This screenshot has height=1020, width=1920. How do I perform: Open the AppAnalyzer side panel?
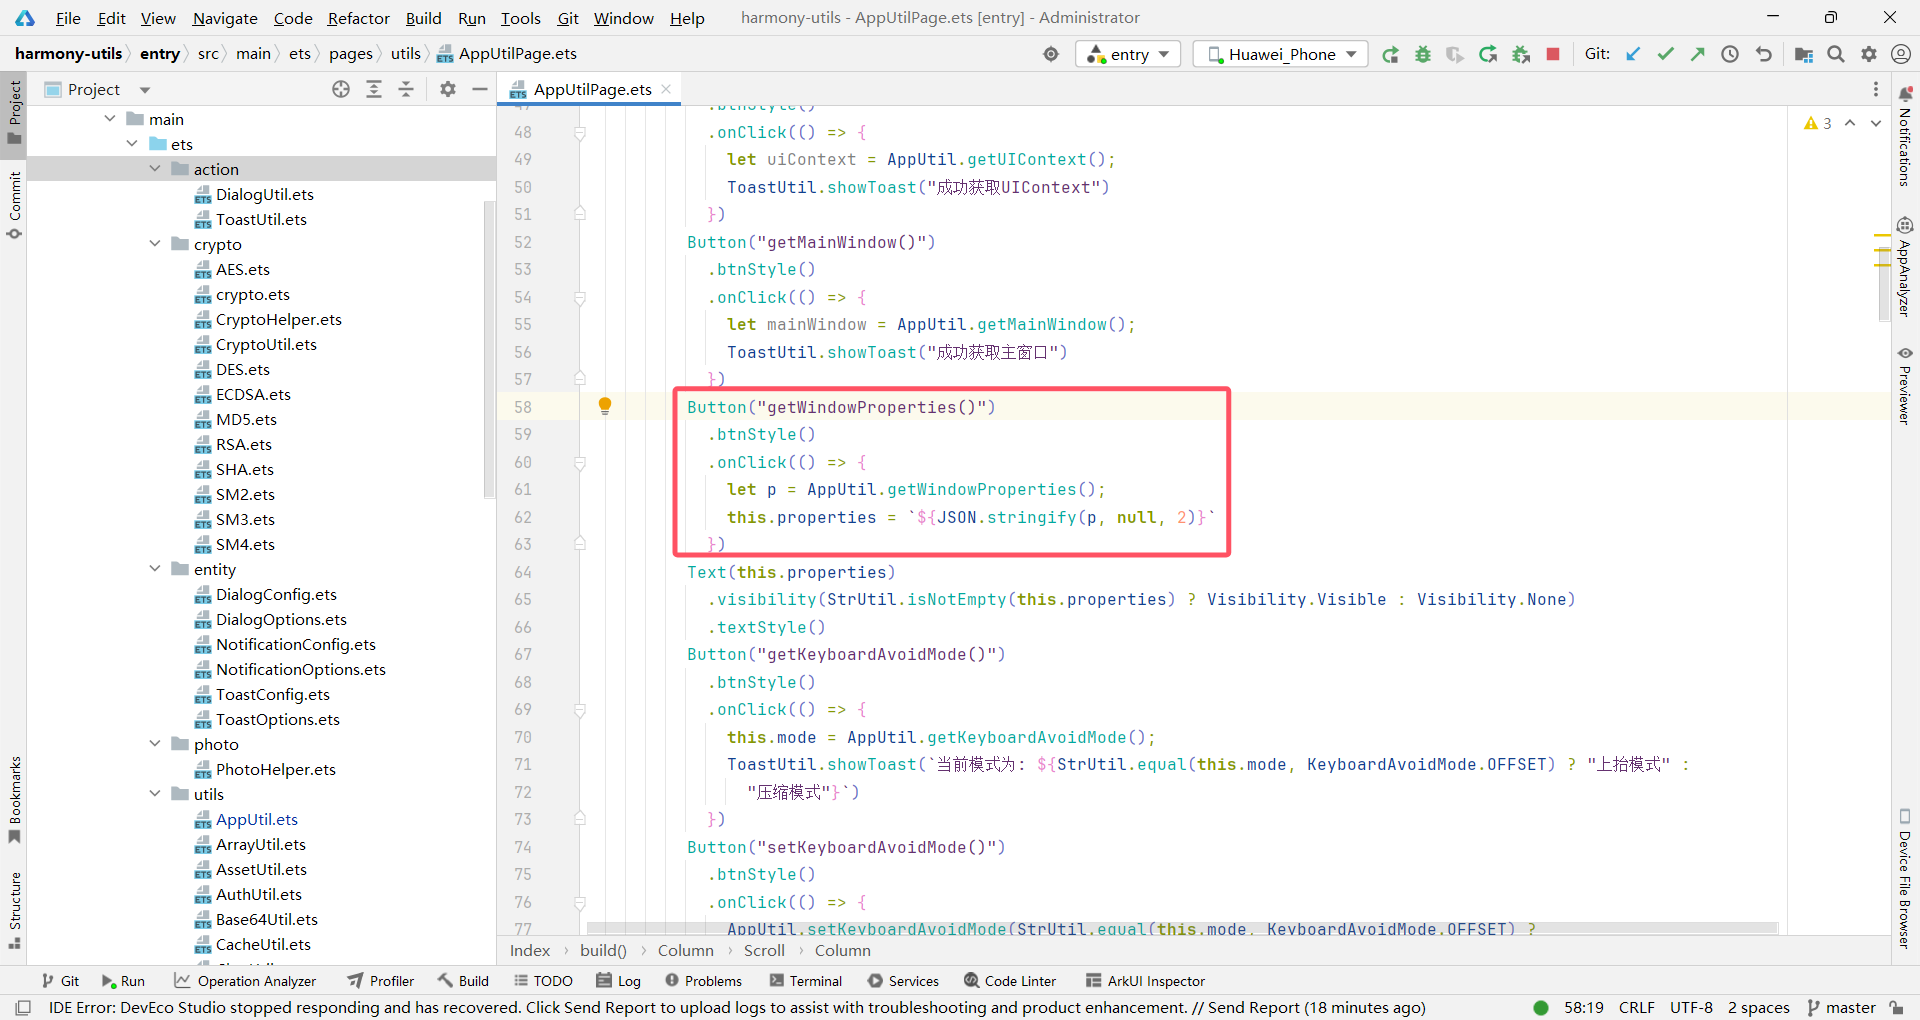point(1905,267)
